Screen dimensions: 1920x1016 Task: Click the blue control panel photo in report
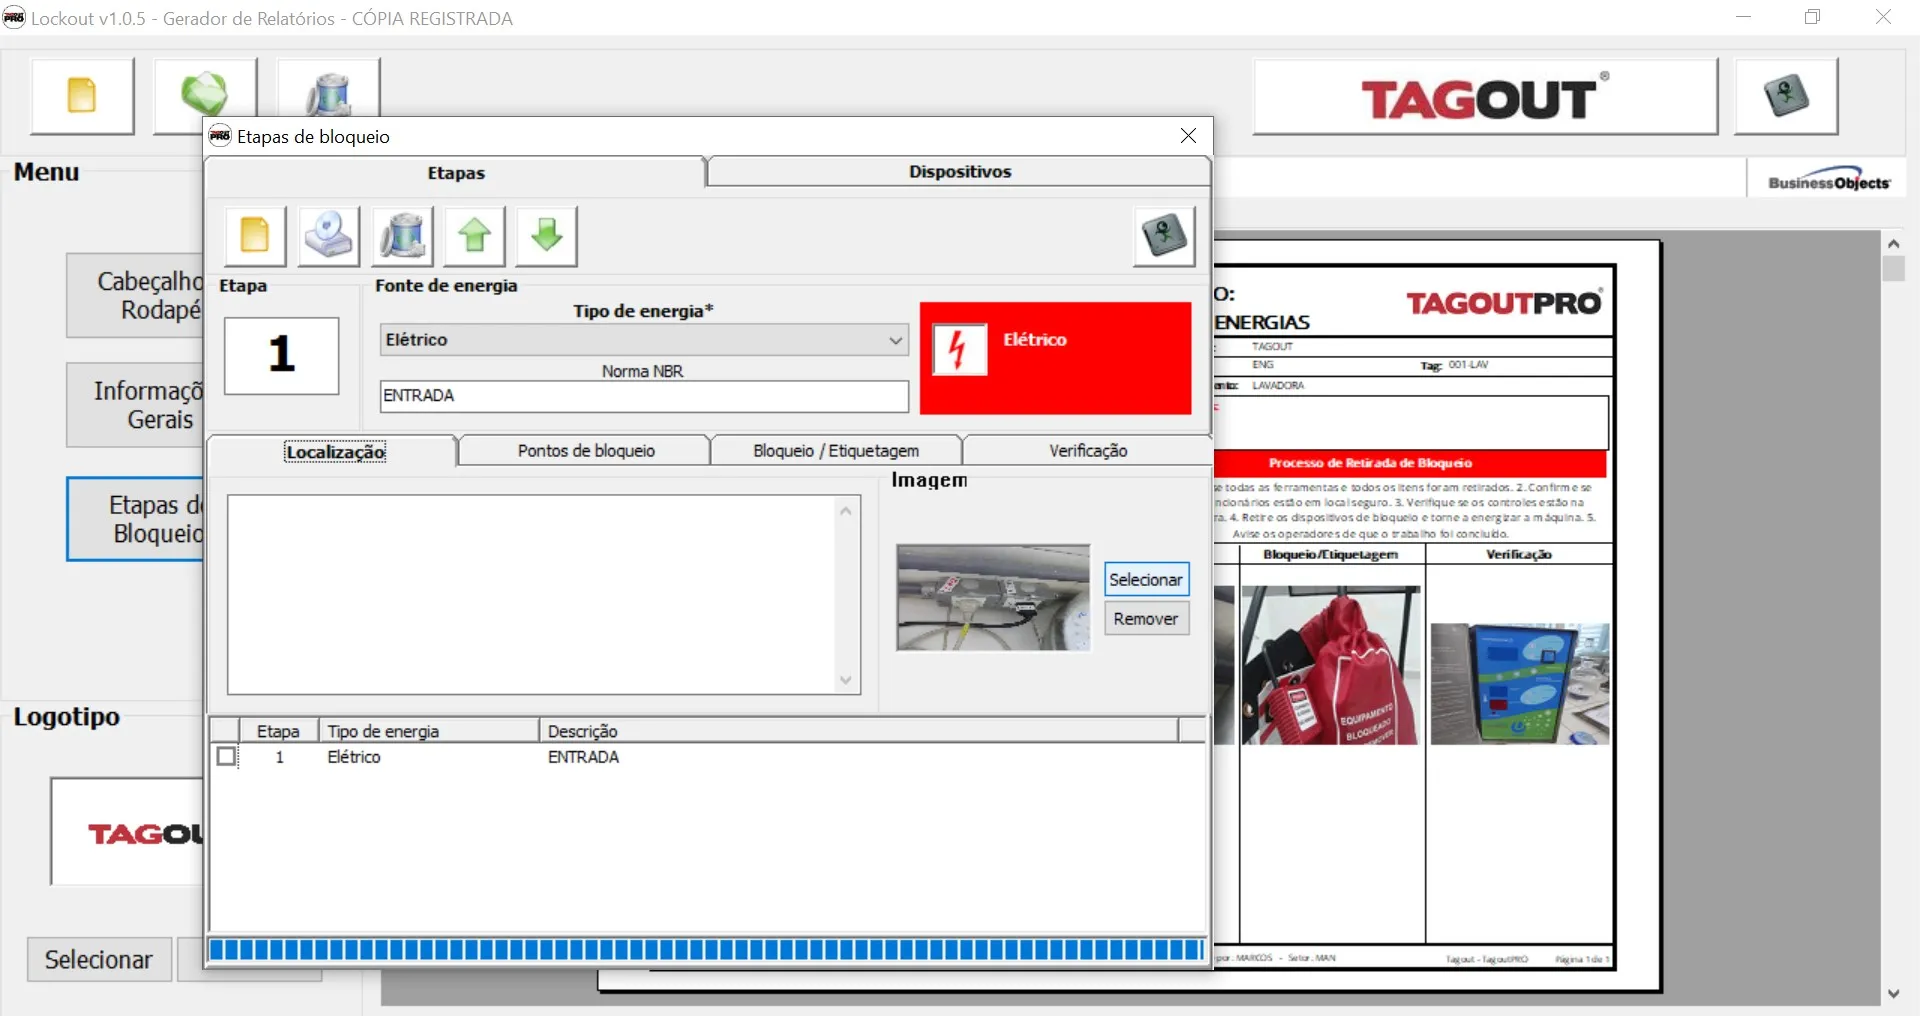[1520, 684]
